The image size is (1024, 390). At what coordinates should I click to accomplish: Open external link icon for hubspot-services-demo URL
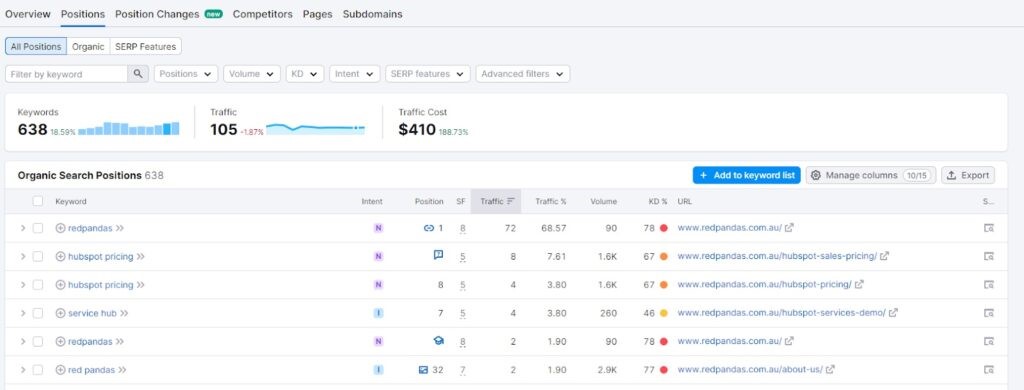tap(893, 313)
